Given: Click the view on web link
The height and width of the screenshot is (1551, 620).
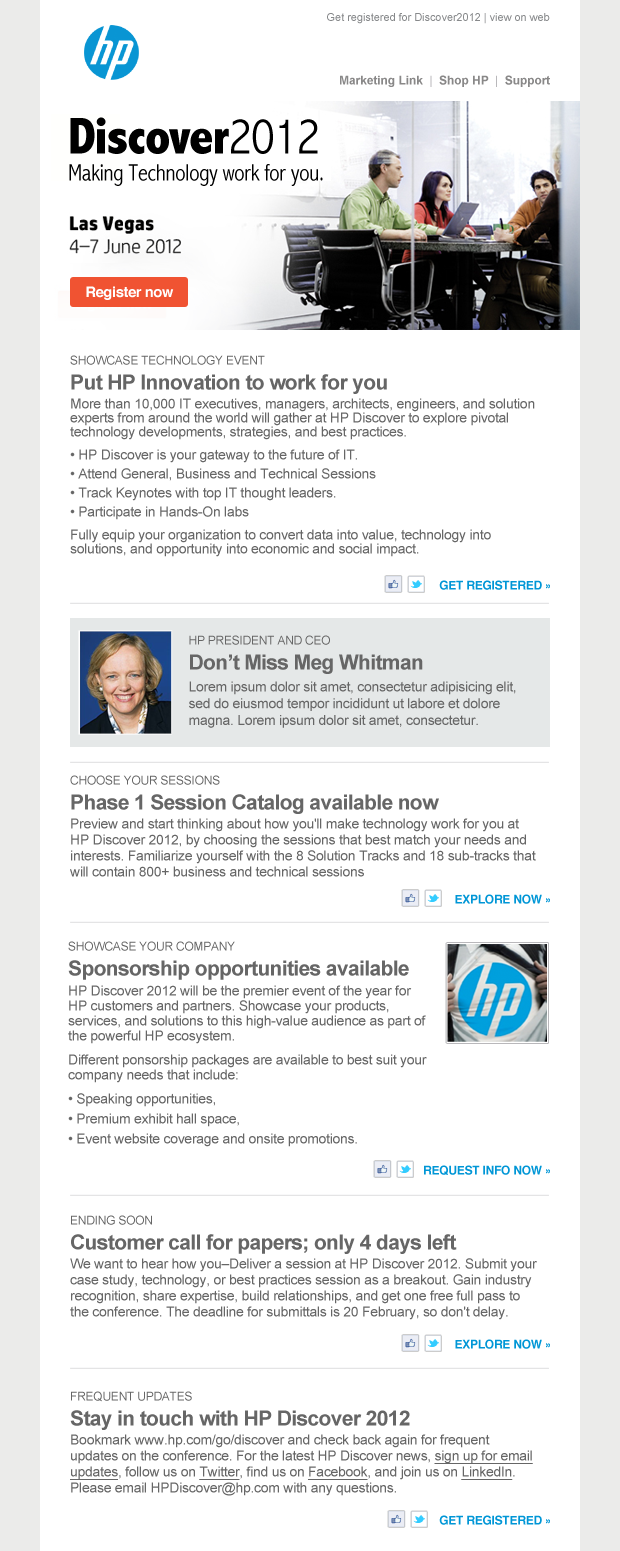Looking at the screenshot, I should coord(520,18).
